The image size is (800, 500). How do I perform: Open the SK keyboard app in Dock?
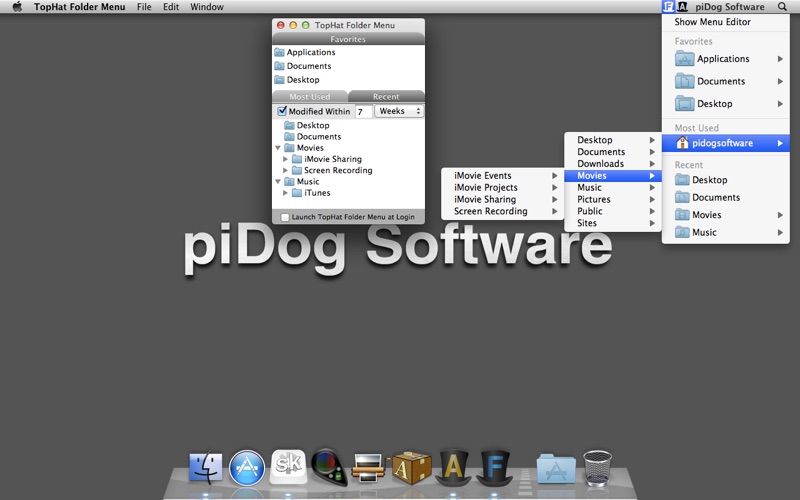288,466
